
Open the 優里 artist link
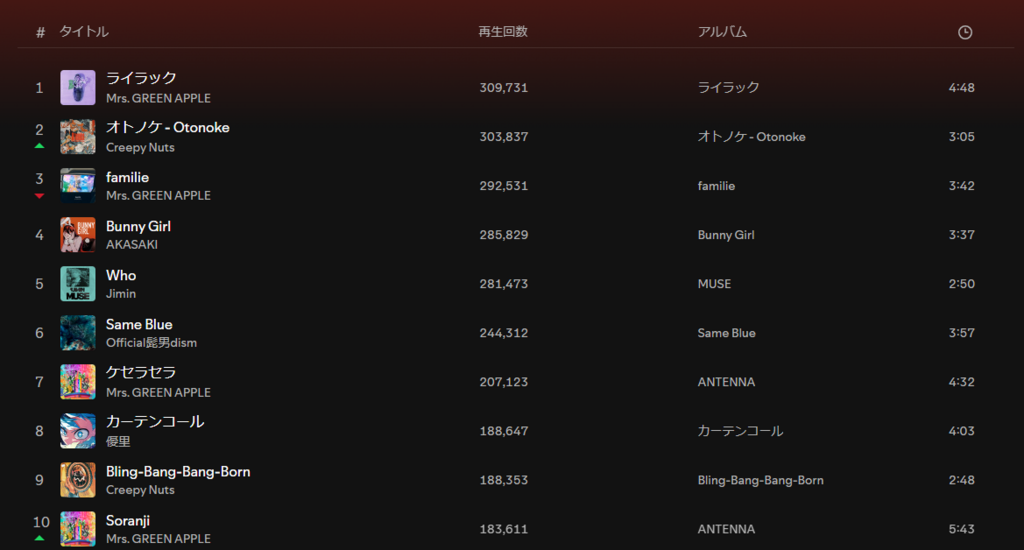click(x=118, y=441)
